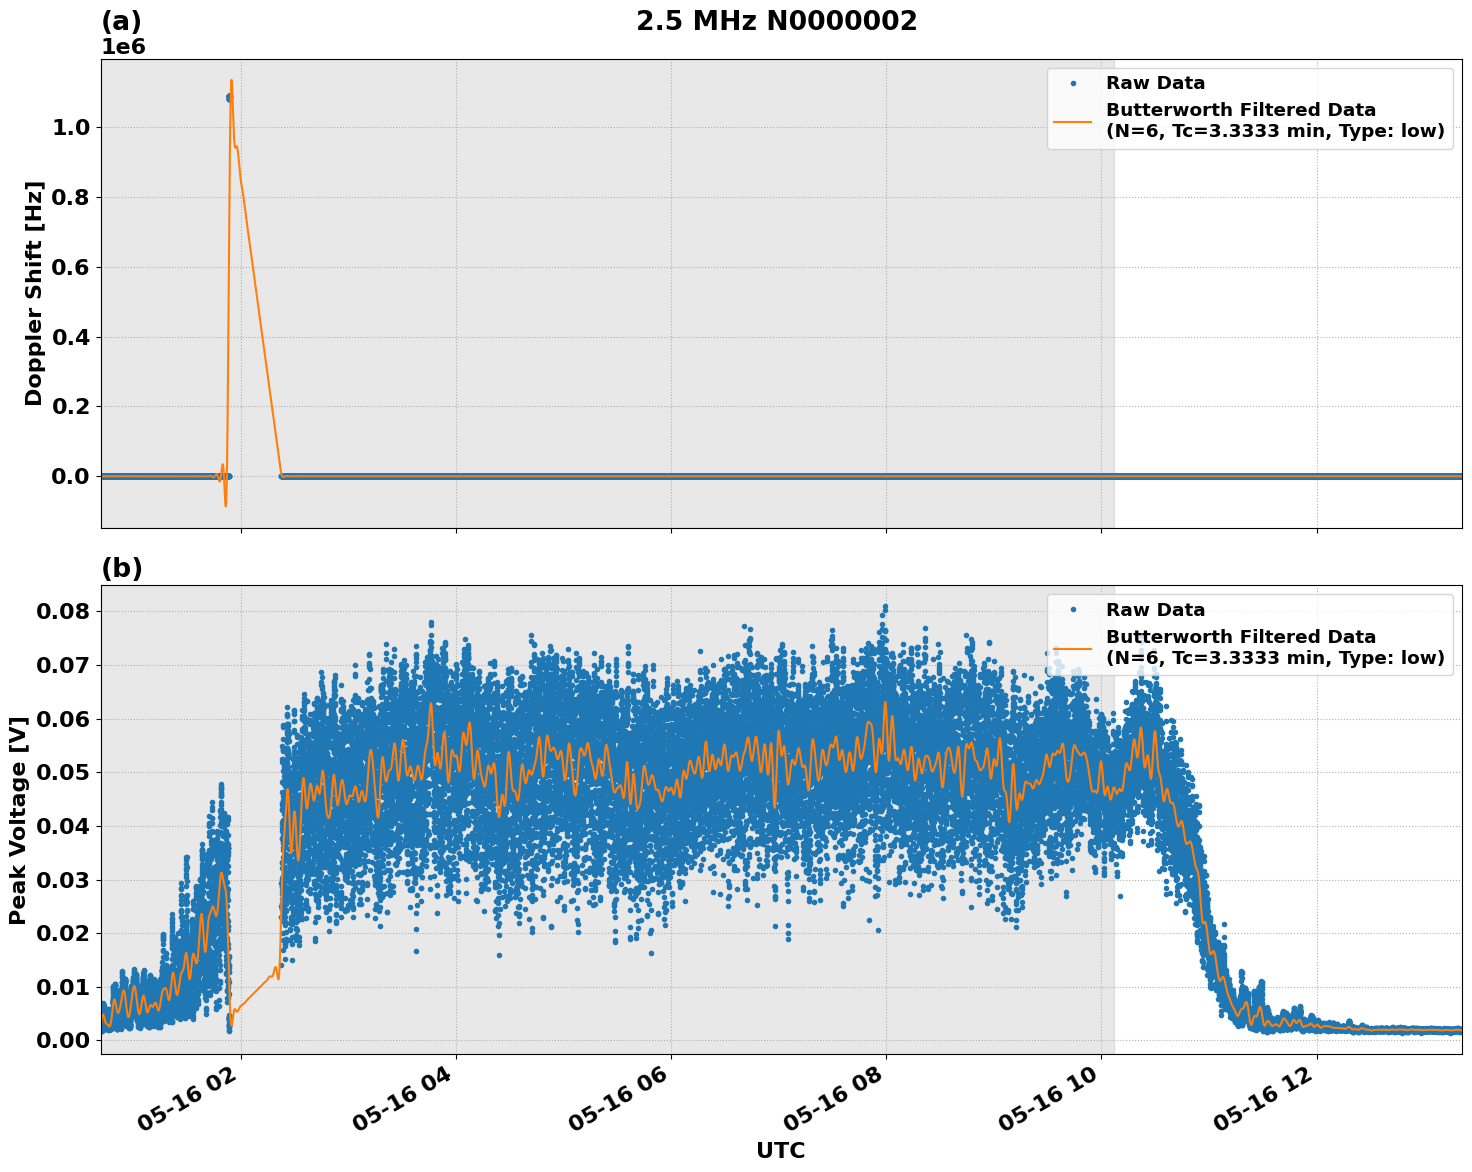Click the orange Doppler spike peak

(x=232, y=81)
